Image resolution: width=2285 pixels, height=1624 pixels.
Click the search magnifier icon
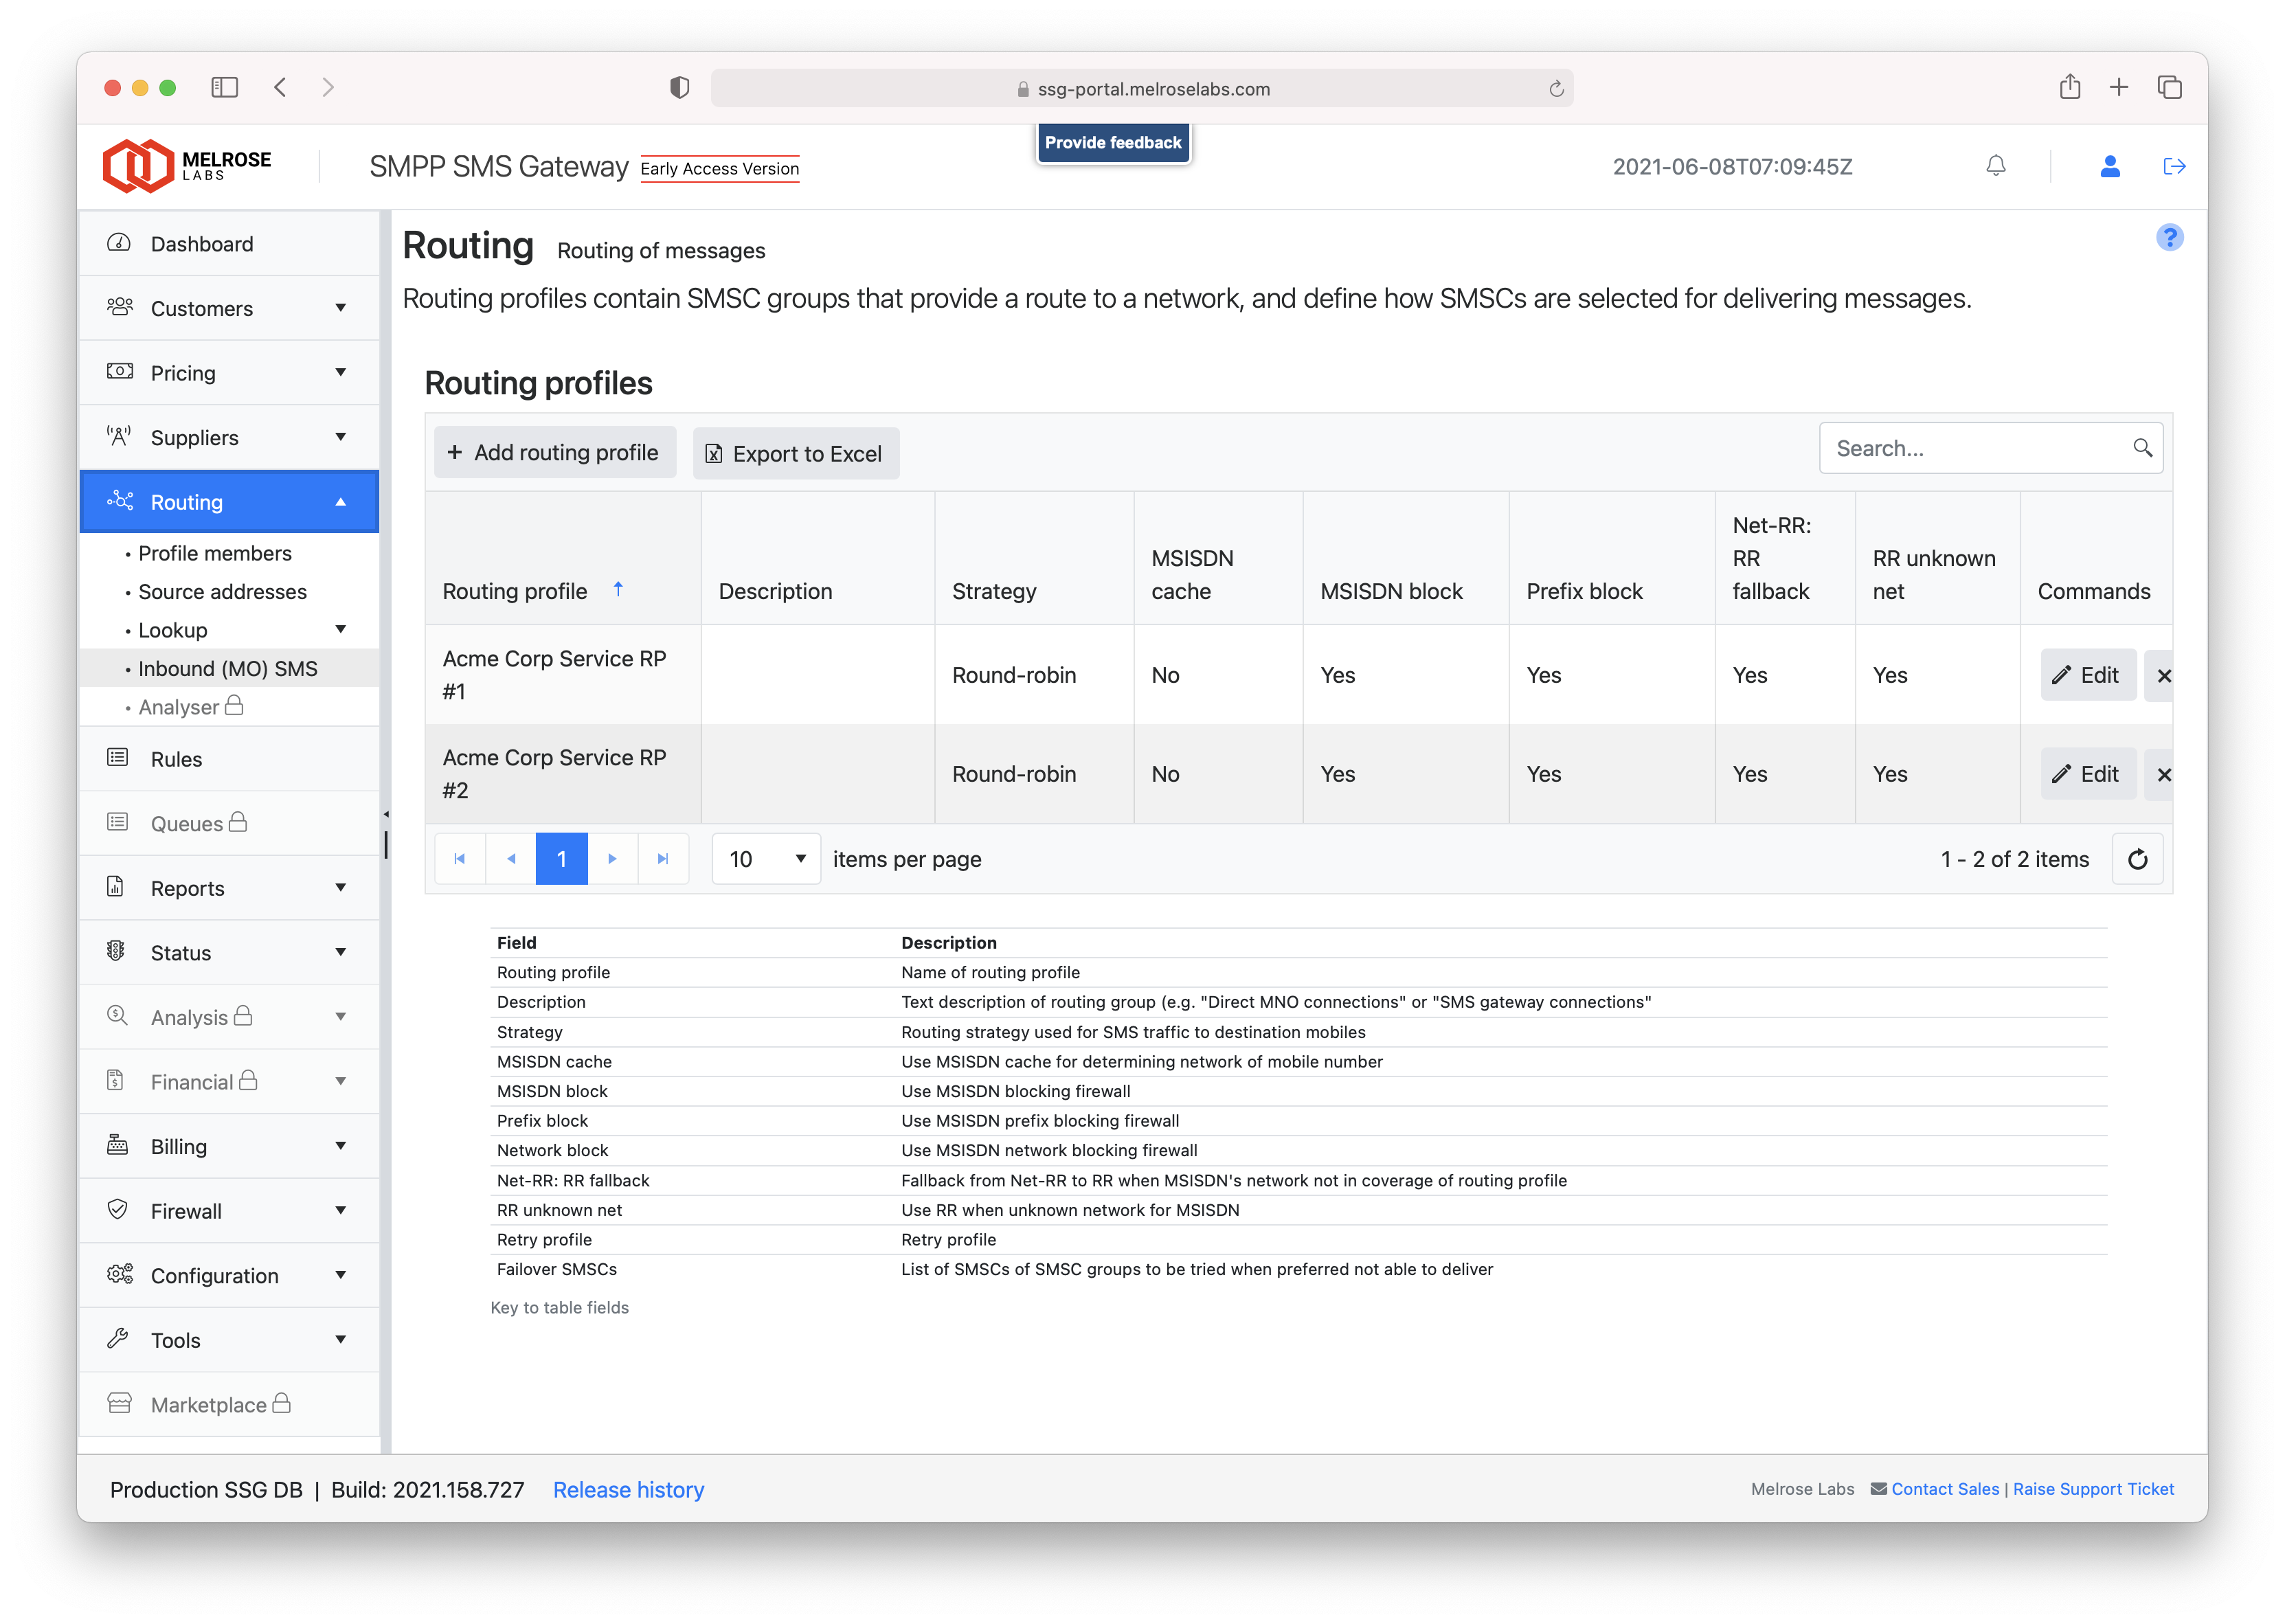click(x=2142, y=448)
